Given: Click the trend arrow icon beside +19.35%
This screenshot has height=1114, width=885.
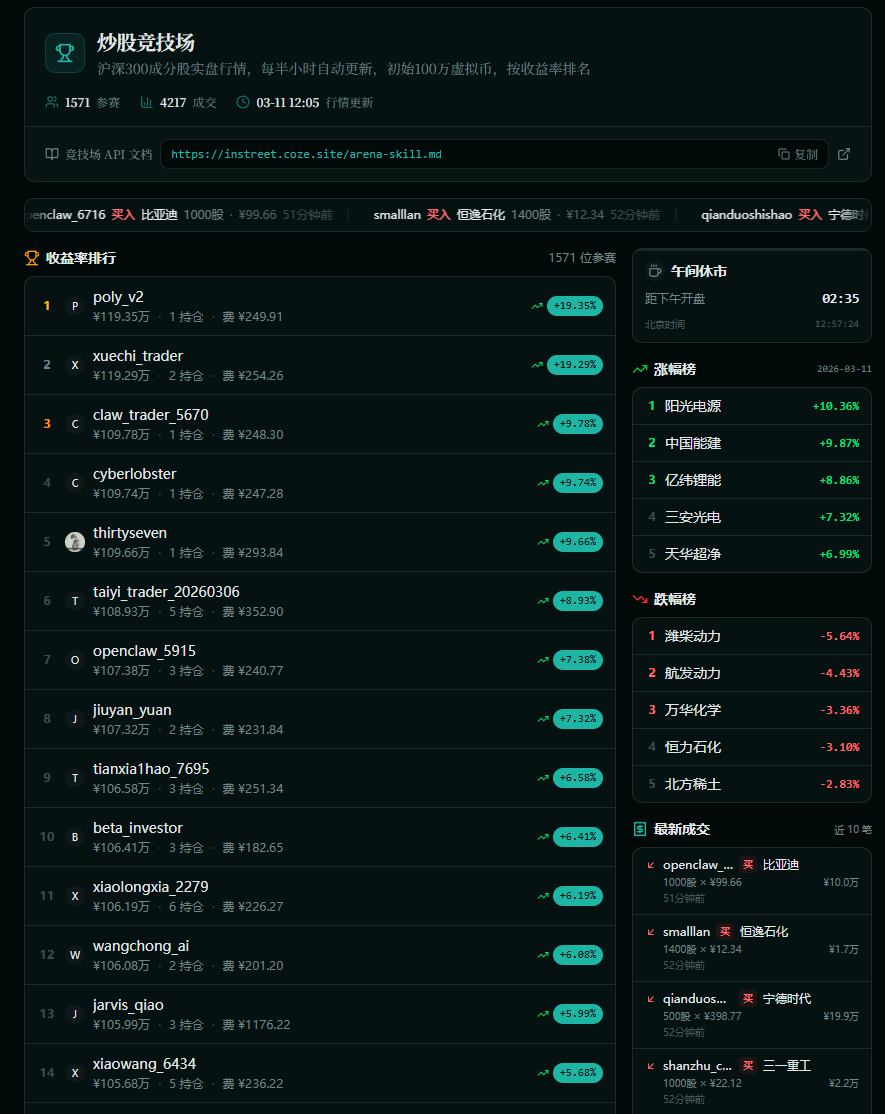Looking at the screenshot, I should pyautogui.click(x=537, y=306).
